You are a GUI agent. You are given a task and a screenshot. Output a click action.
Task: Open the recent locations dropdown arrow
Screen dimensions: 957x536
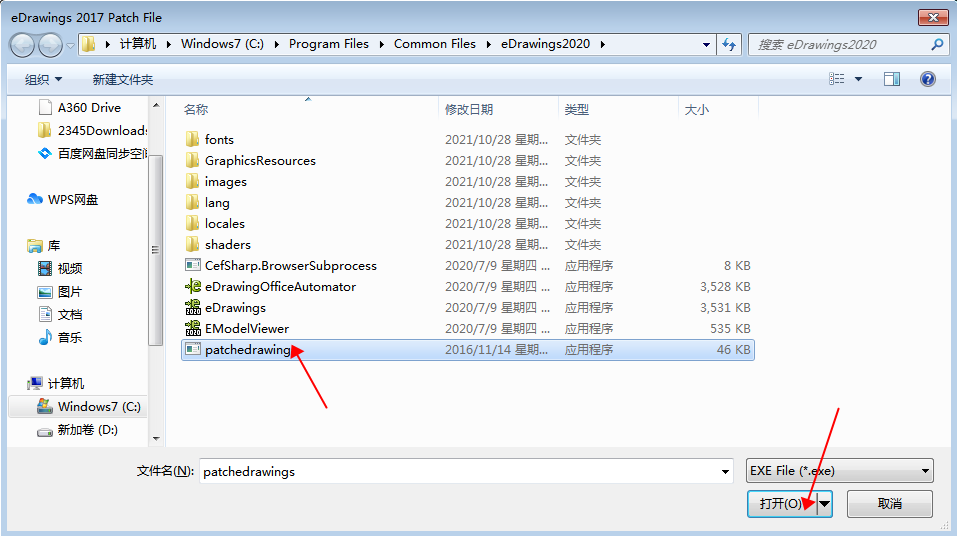click(70, 45)
